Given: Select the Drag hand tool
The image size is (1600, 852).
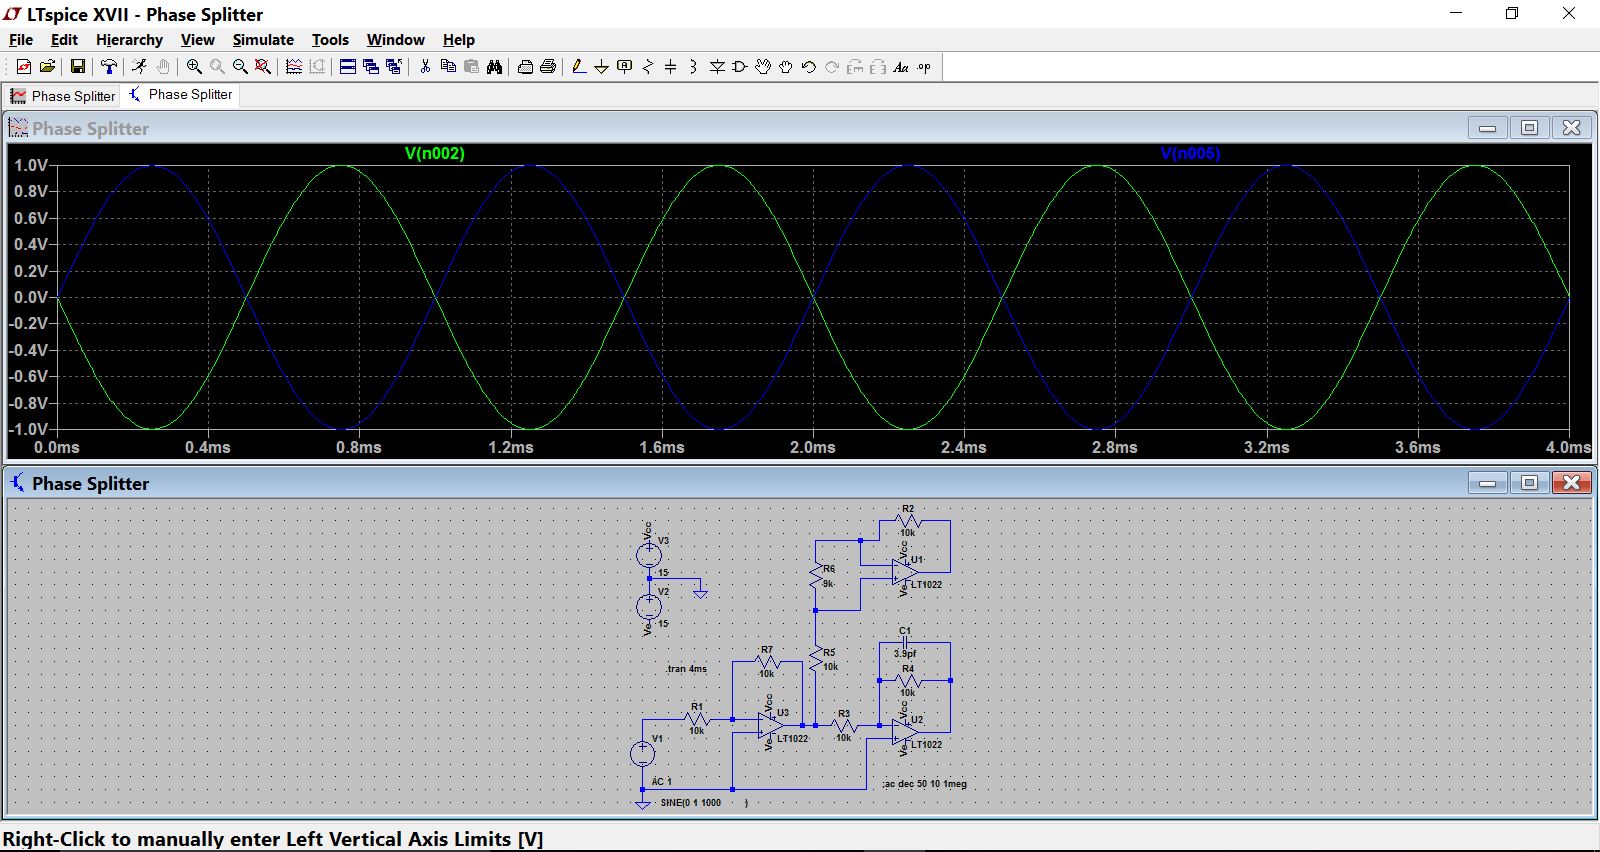Looking at the screenshot, I should pos(786,67).
